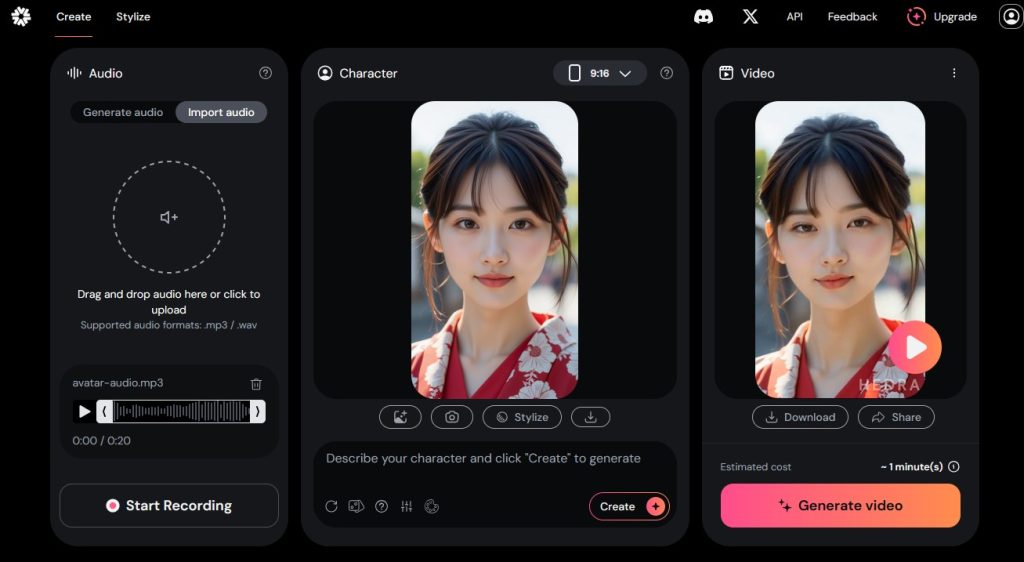Switch to the Stylize tab

pos(133,17)
